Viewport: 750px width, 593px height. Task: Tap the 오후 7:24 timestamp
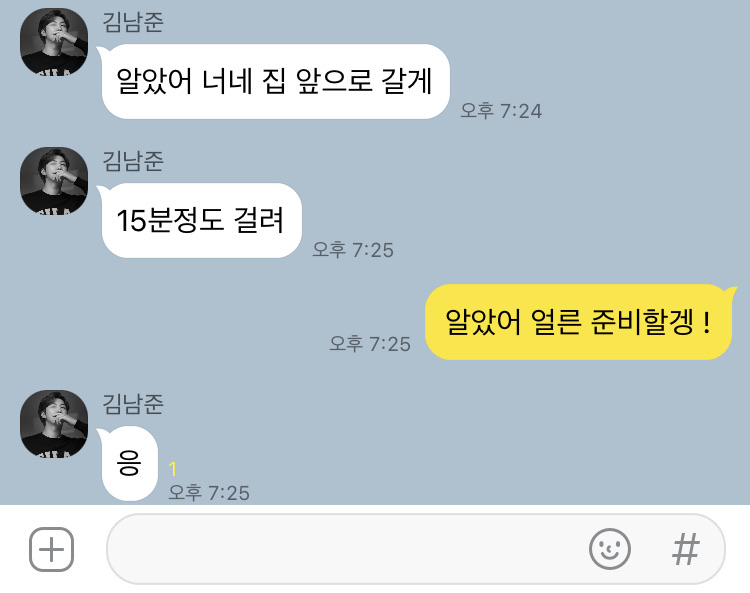(501, 111)
